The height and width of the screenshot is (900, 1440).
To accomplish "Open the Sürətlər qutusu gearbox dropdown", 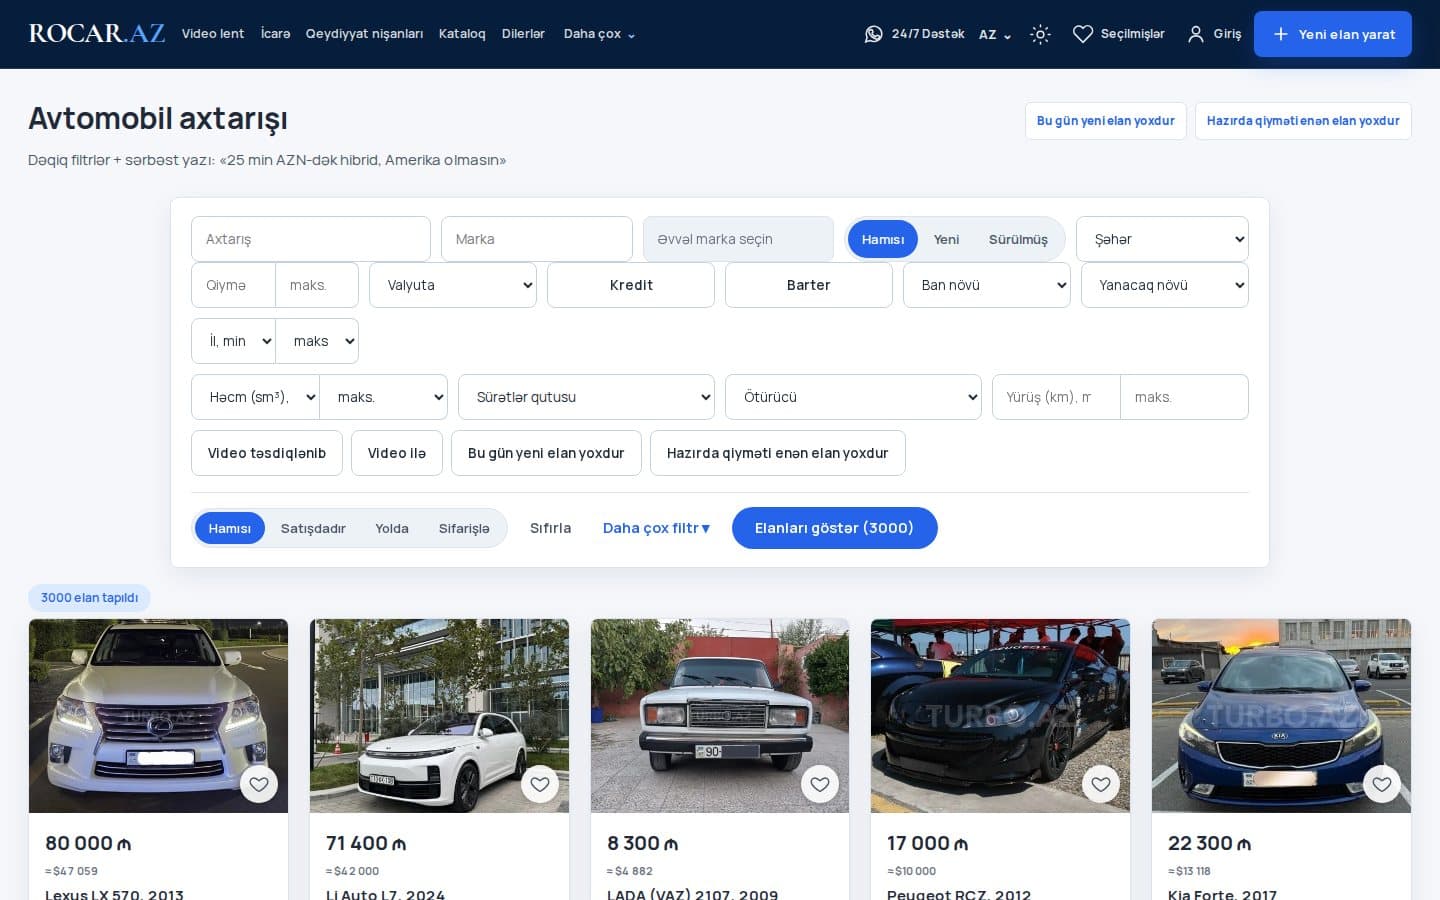I will [586, 397].
